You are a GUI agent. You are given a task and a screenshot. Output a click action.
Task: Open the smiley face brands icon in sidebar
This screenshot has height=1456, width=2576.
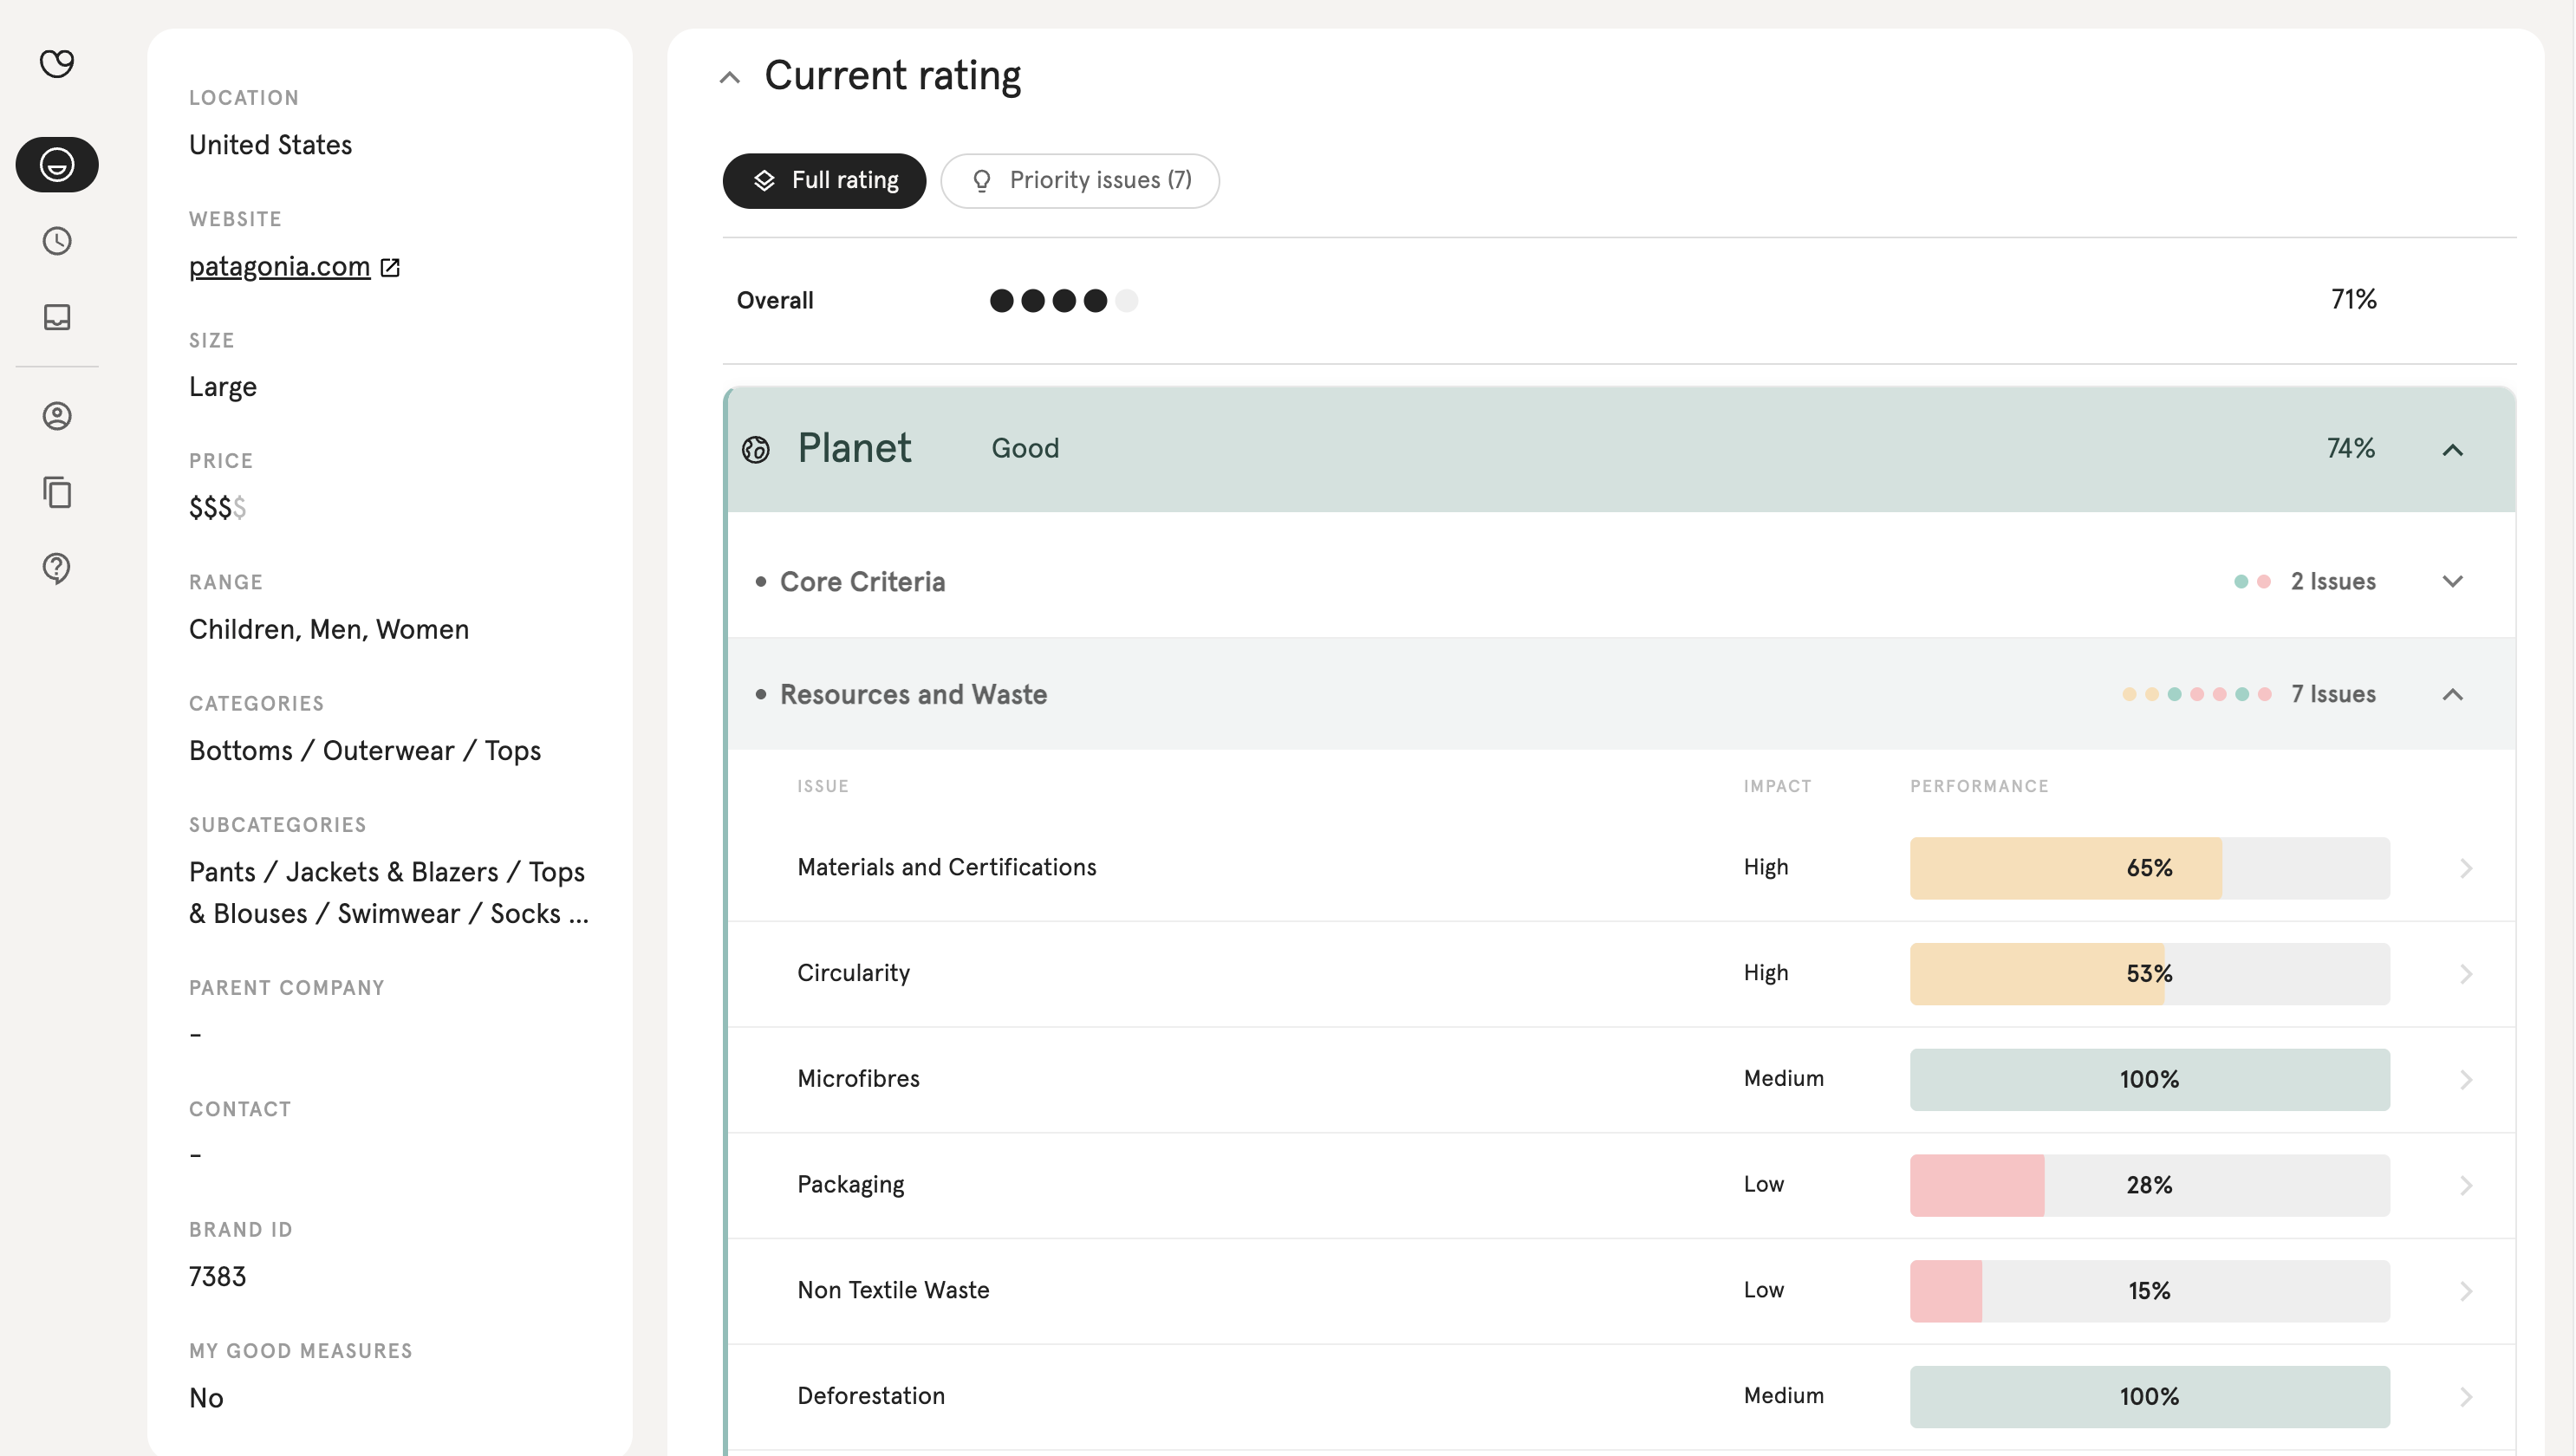click(57, 164)
